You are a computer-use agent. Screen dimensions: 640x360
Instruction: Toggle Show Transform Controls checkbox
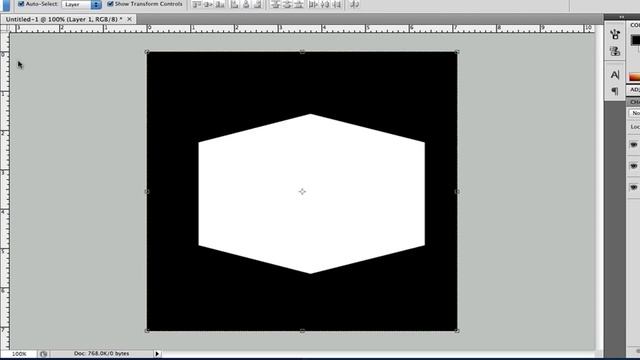110,4
